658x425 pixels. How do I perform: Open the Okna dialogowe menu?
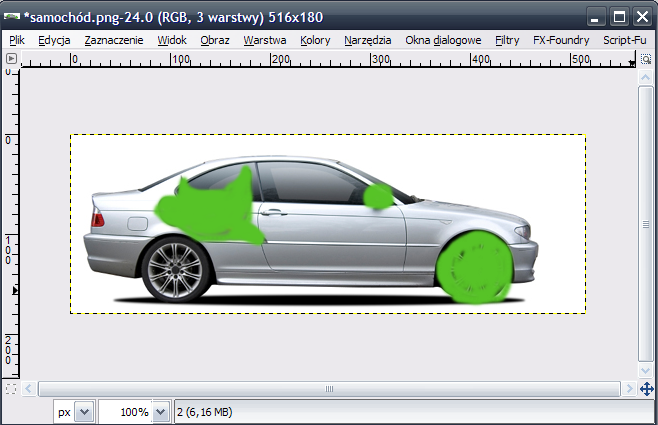[443, 40]
